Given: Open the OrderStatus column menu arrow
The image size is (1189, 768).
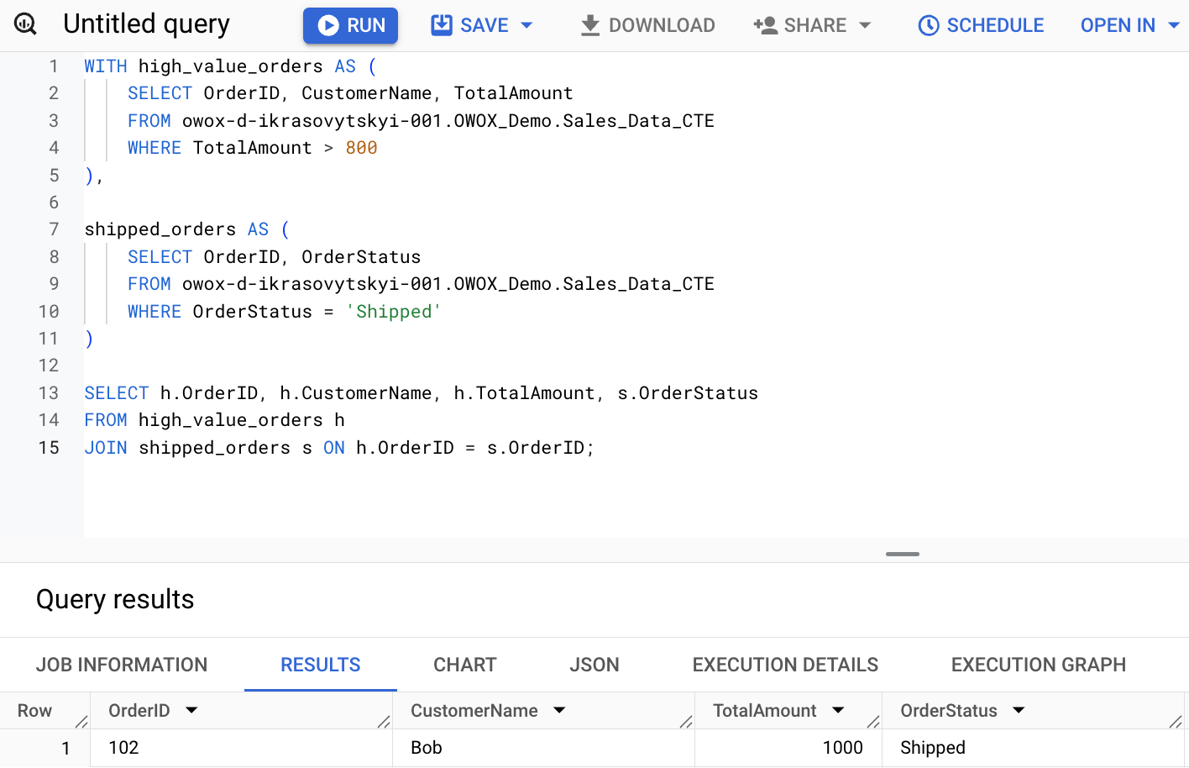Looking at the screenshot, I should tap(1018, 710).
